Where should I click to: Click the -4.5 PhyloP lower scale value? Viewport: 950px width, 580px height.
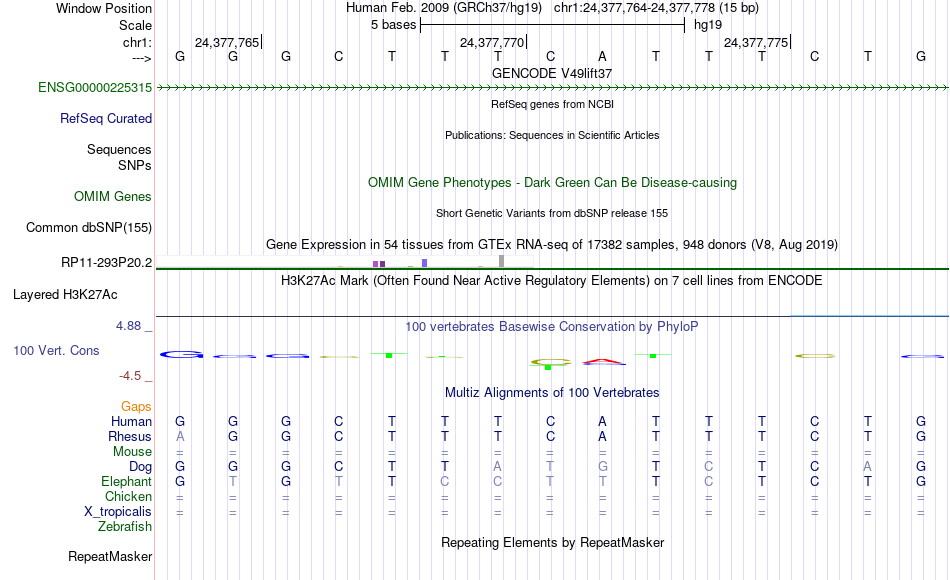coord(130,376)
